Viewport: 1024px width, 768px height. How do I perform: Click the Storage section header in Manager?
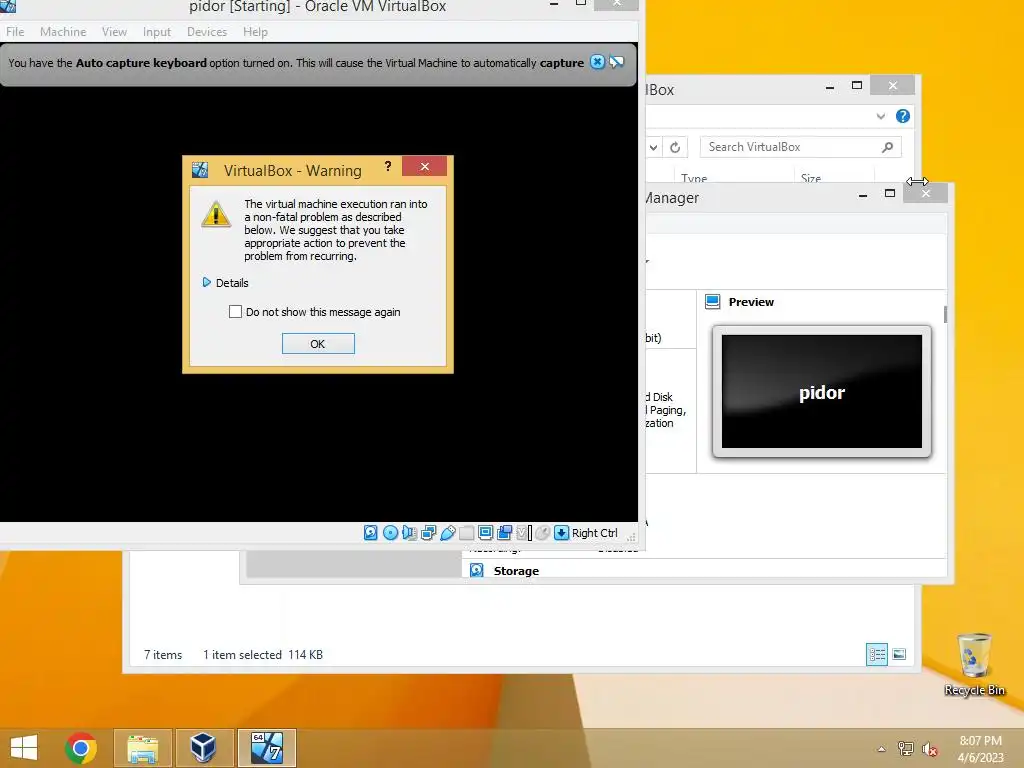pos(516,571)
